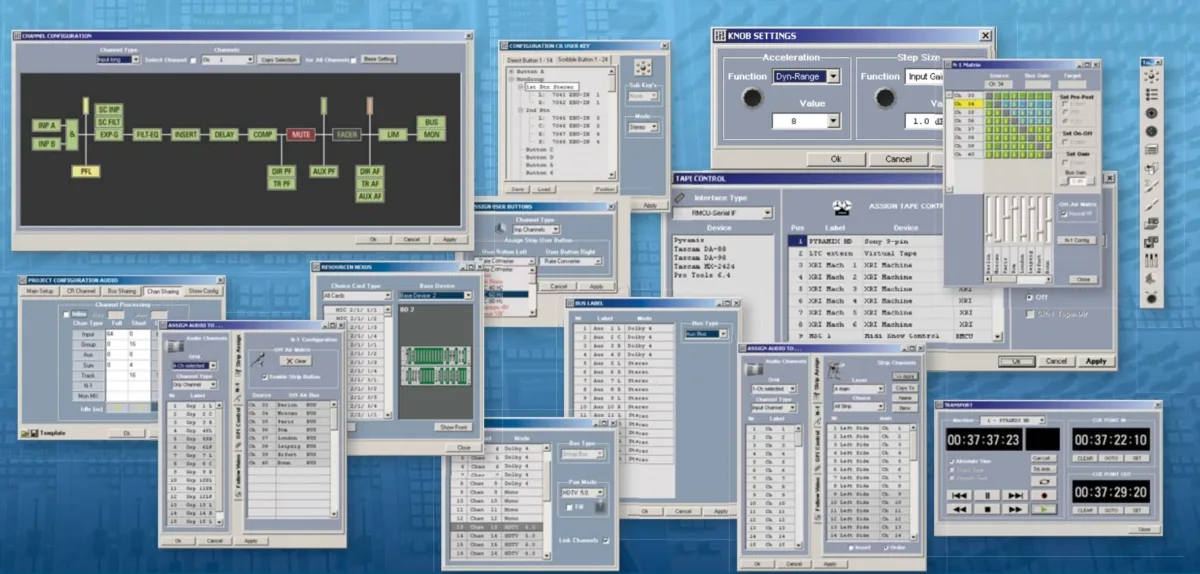Click the pause button in Transport window
Screen dimensions: 1200x574
point(988,494)
